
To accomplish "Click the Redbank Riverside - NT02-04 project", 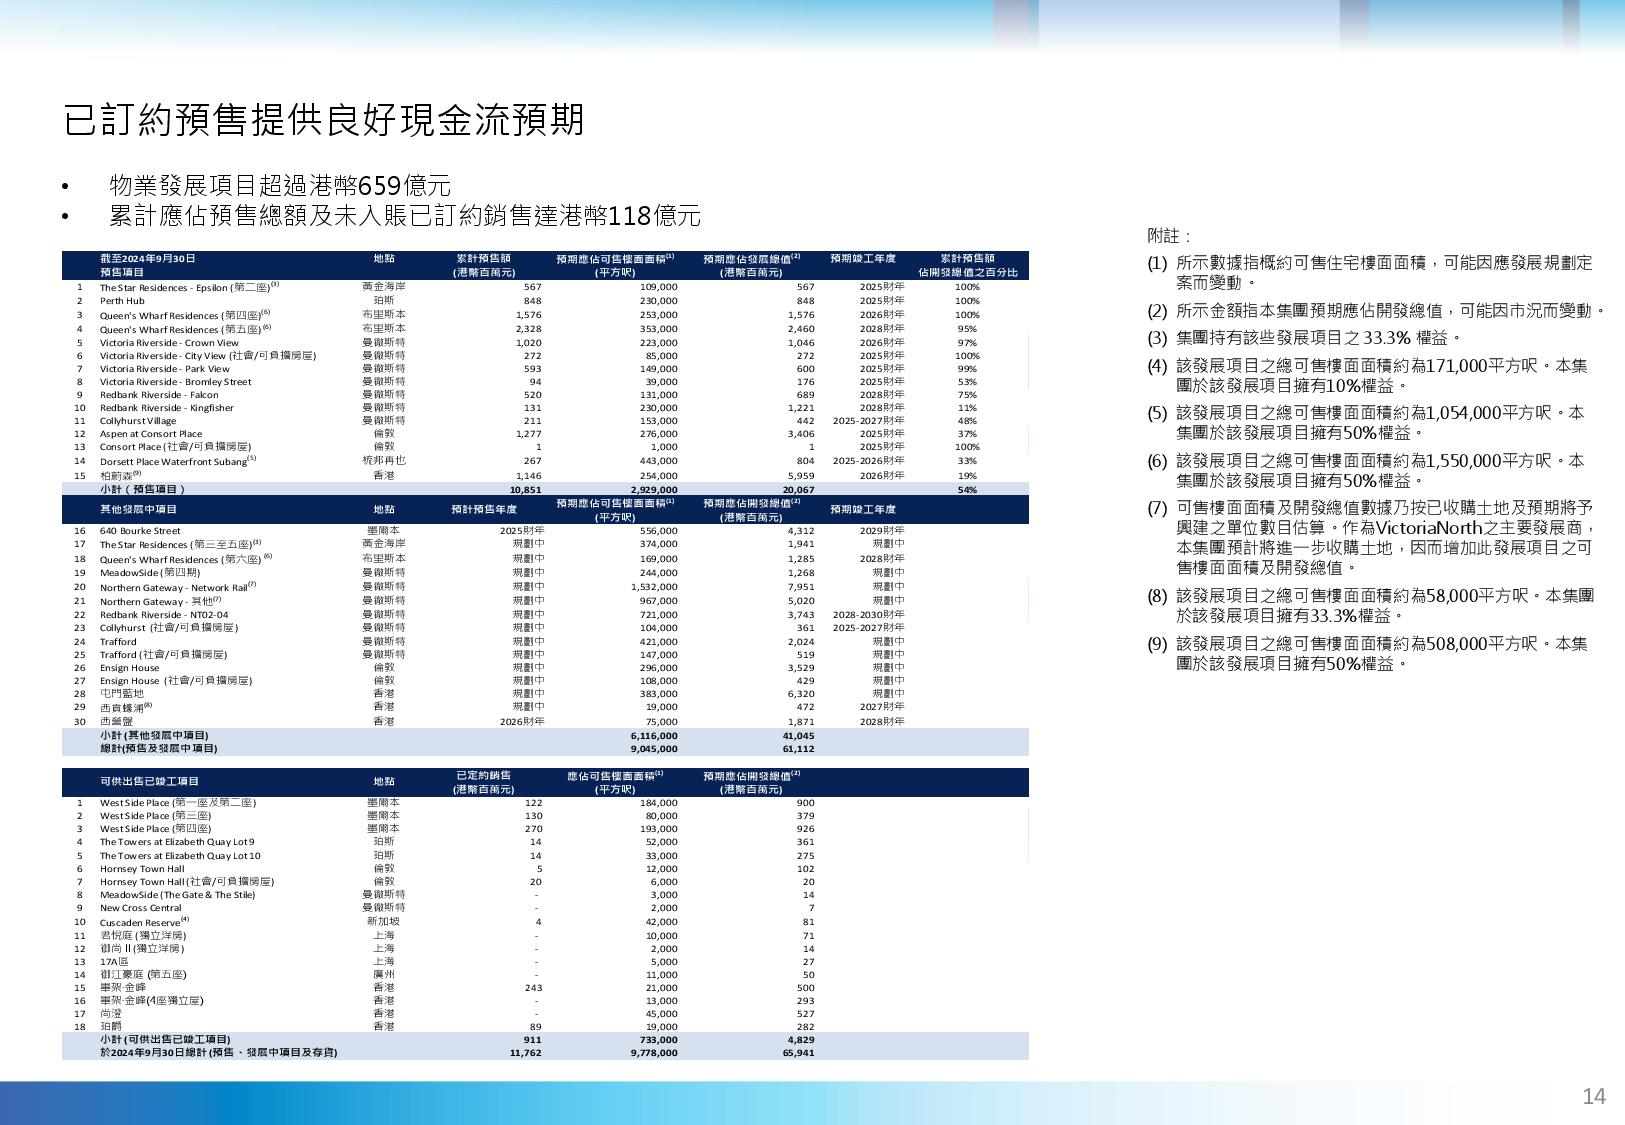I will coord(164,615).
